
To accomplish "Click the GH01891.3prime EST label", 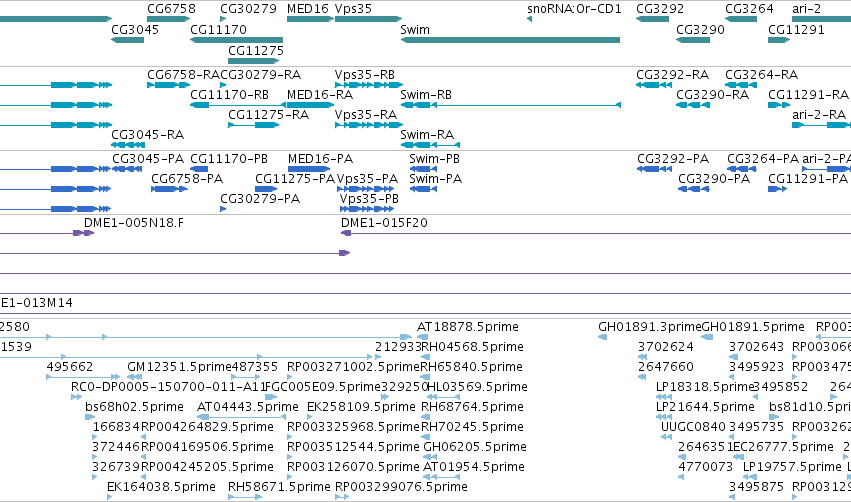I will (650, 327).
